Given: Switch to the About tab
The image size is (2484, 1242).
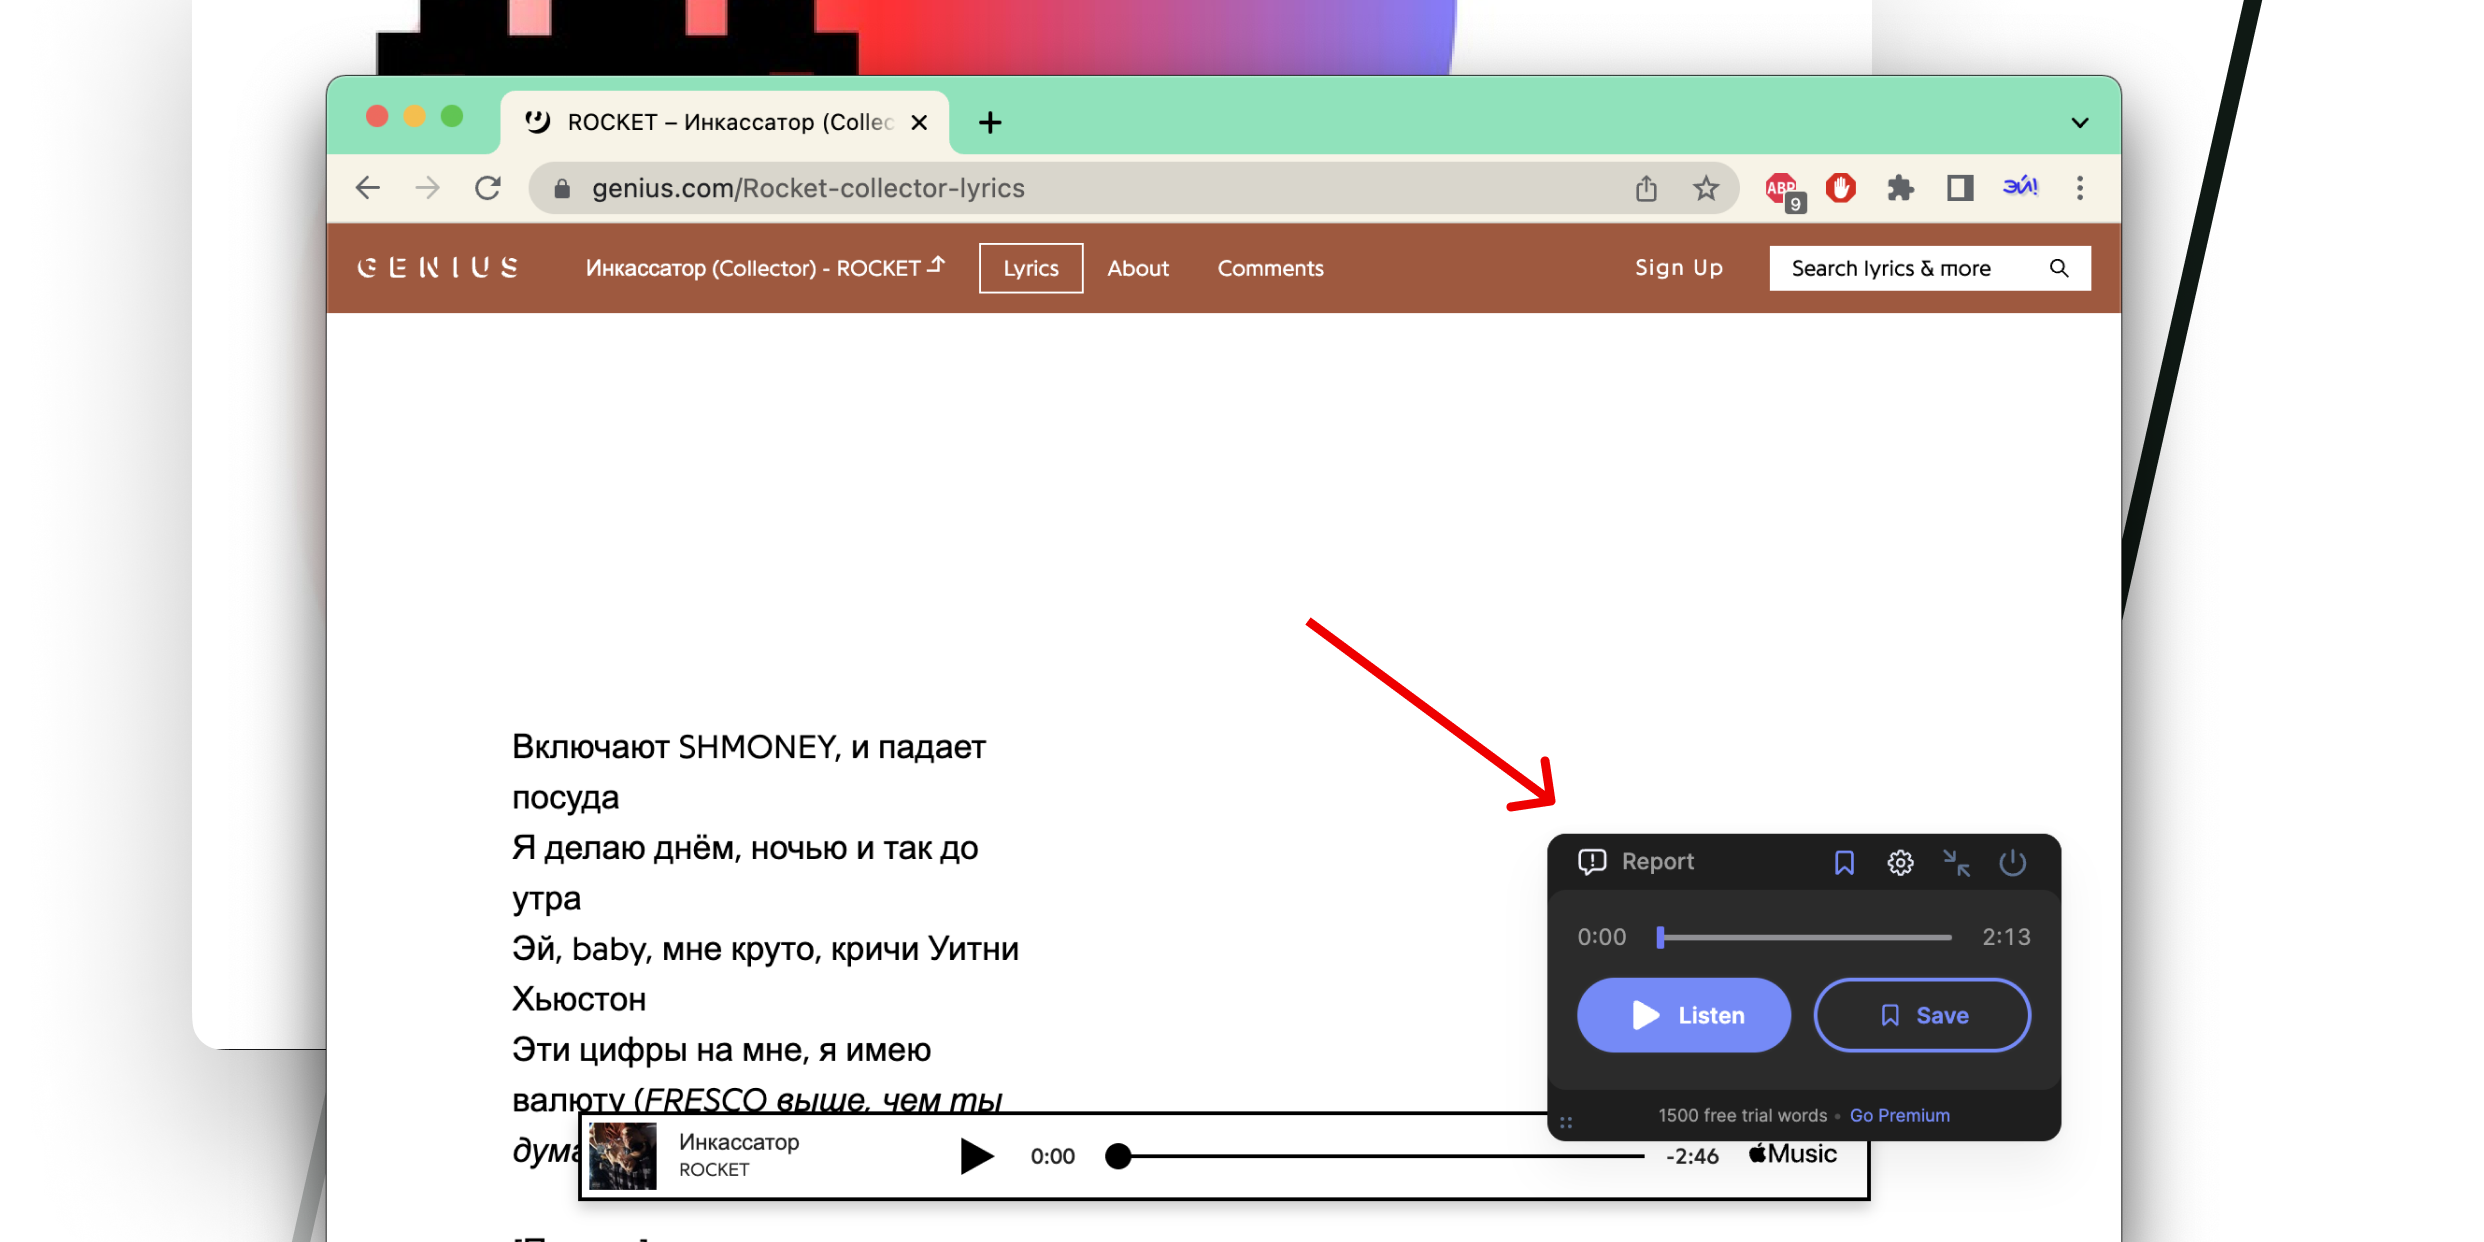Looking at the screenshot, I should (1138, 268).
